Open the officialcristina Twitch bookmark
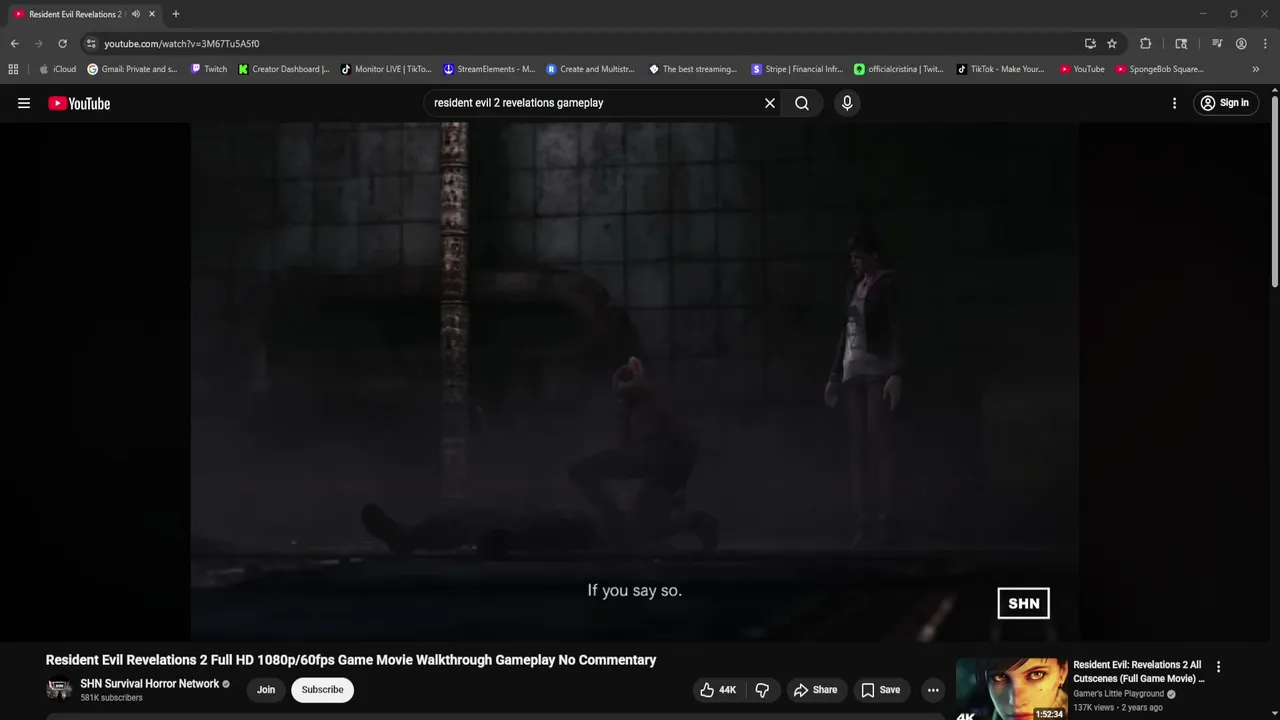Screen dimensions: 1280x720 click(x=899, y=69)
